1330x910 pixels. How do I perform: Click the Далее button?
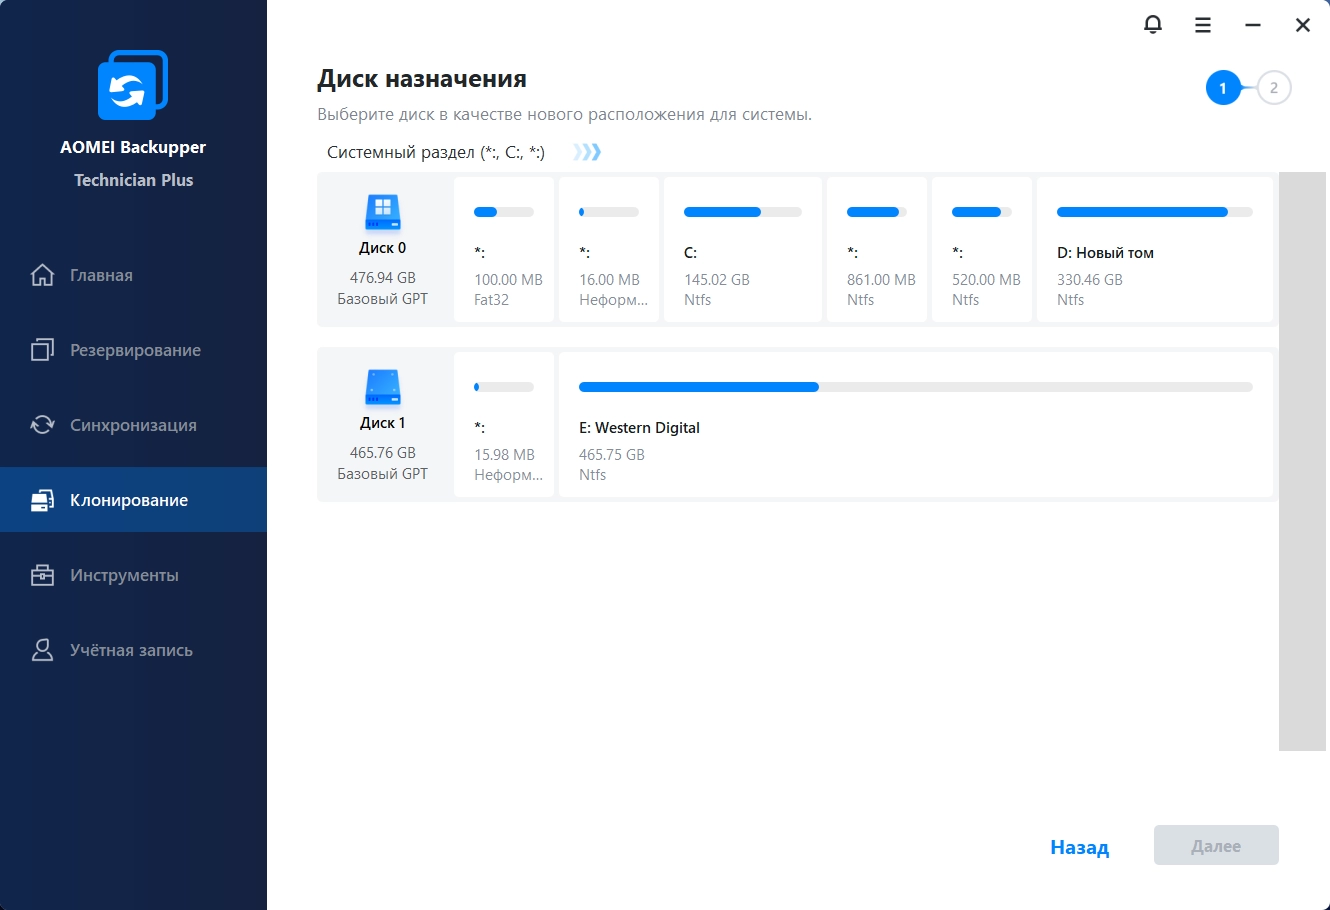1216,845
